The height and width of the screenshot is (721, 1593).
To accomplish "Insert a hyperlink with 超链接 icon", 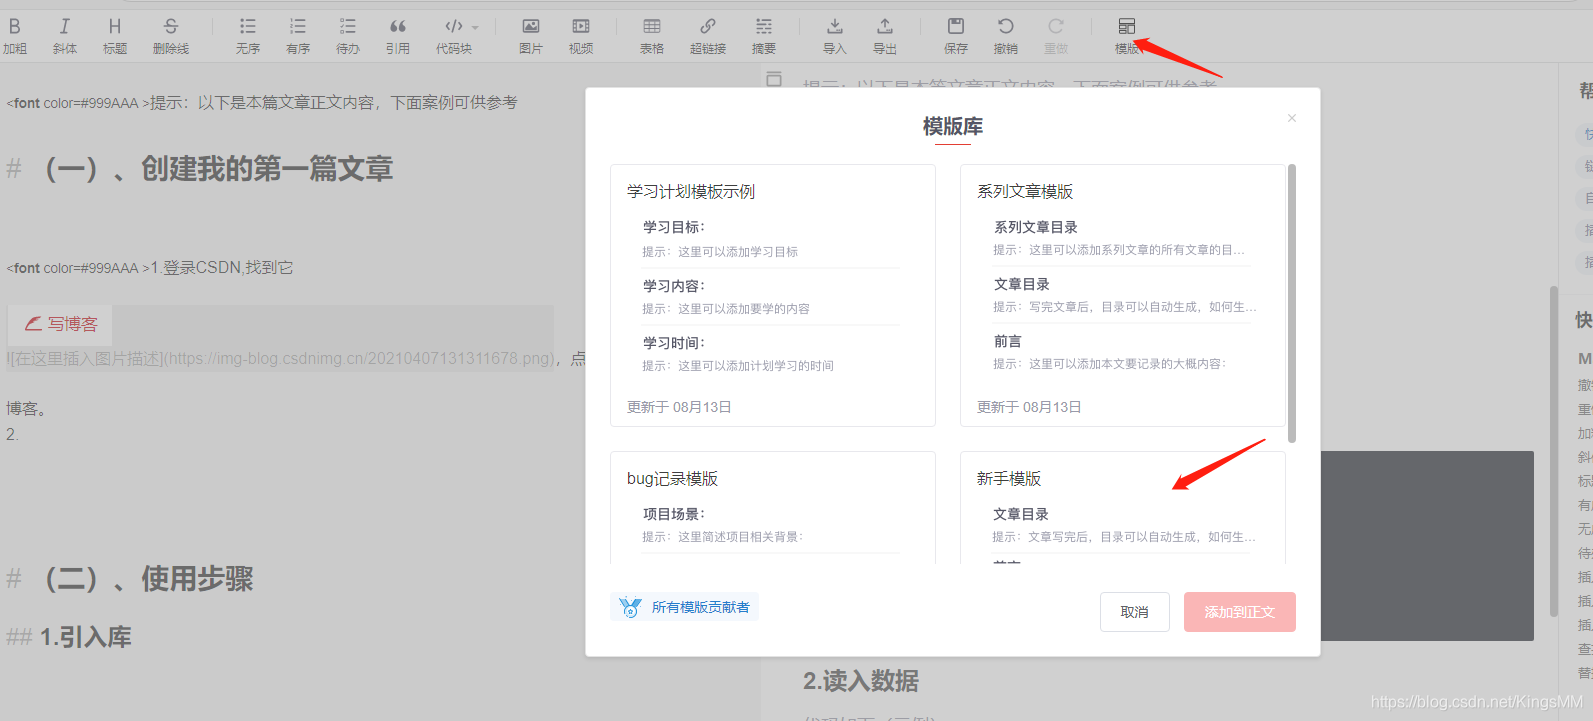I will coord(708,35).
